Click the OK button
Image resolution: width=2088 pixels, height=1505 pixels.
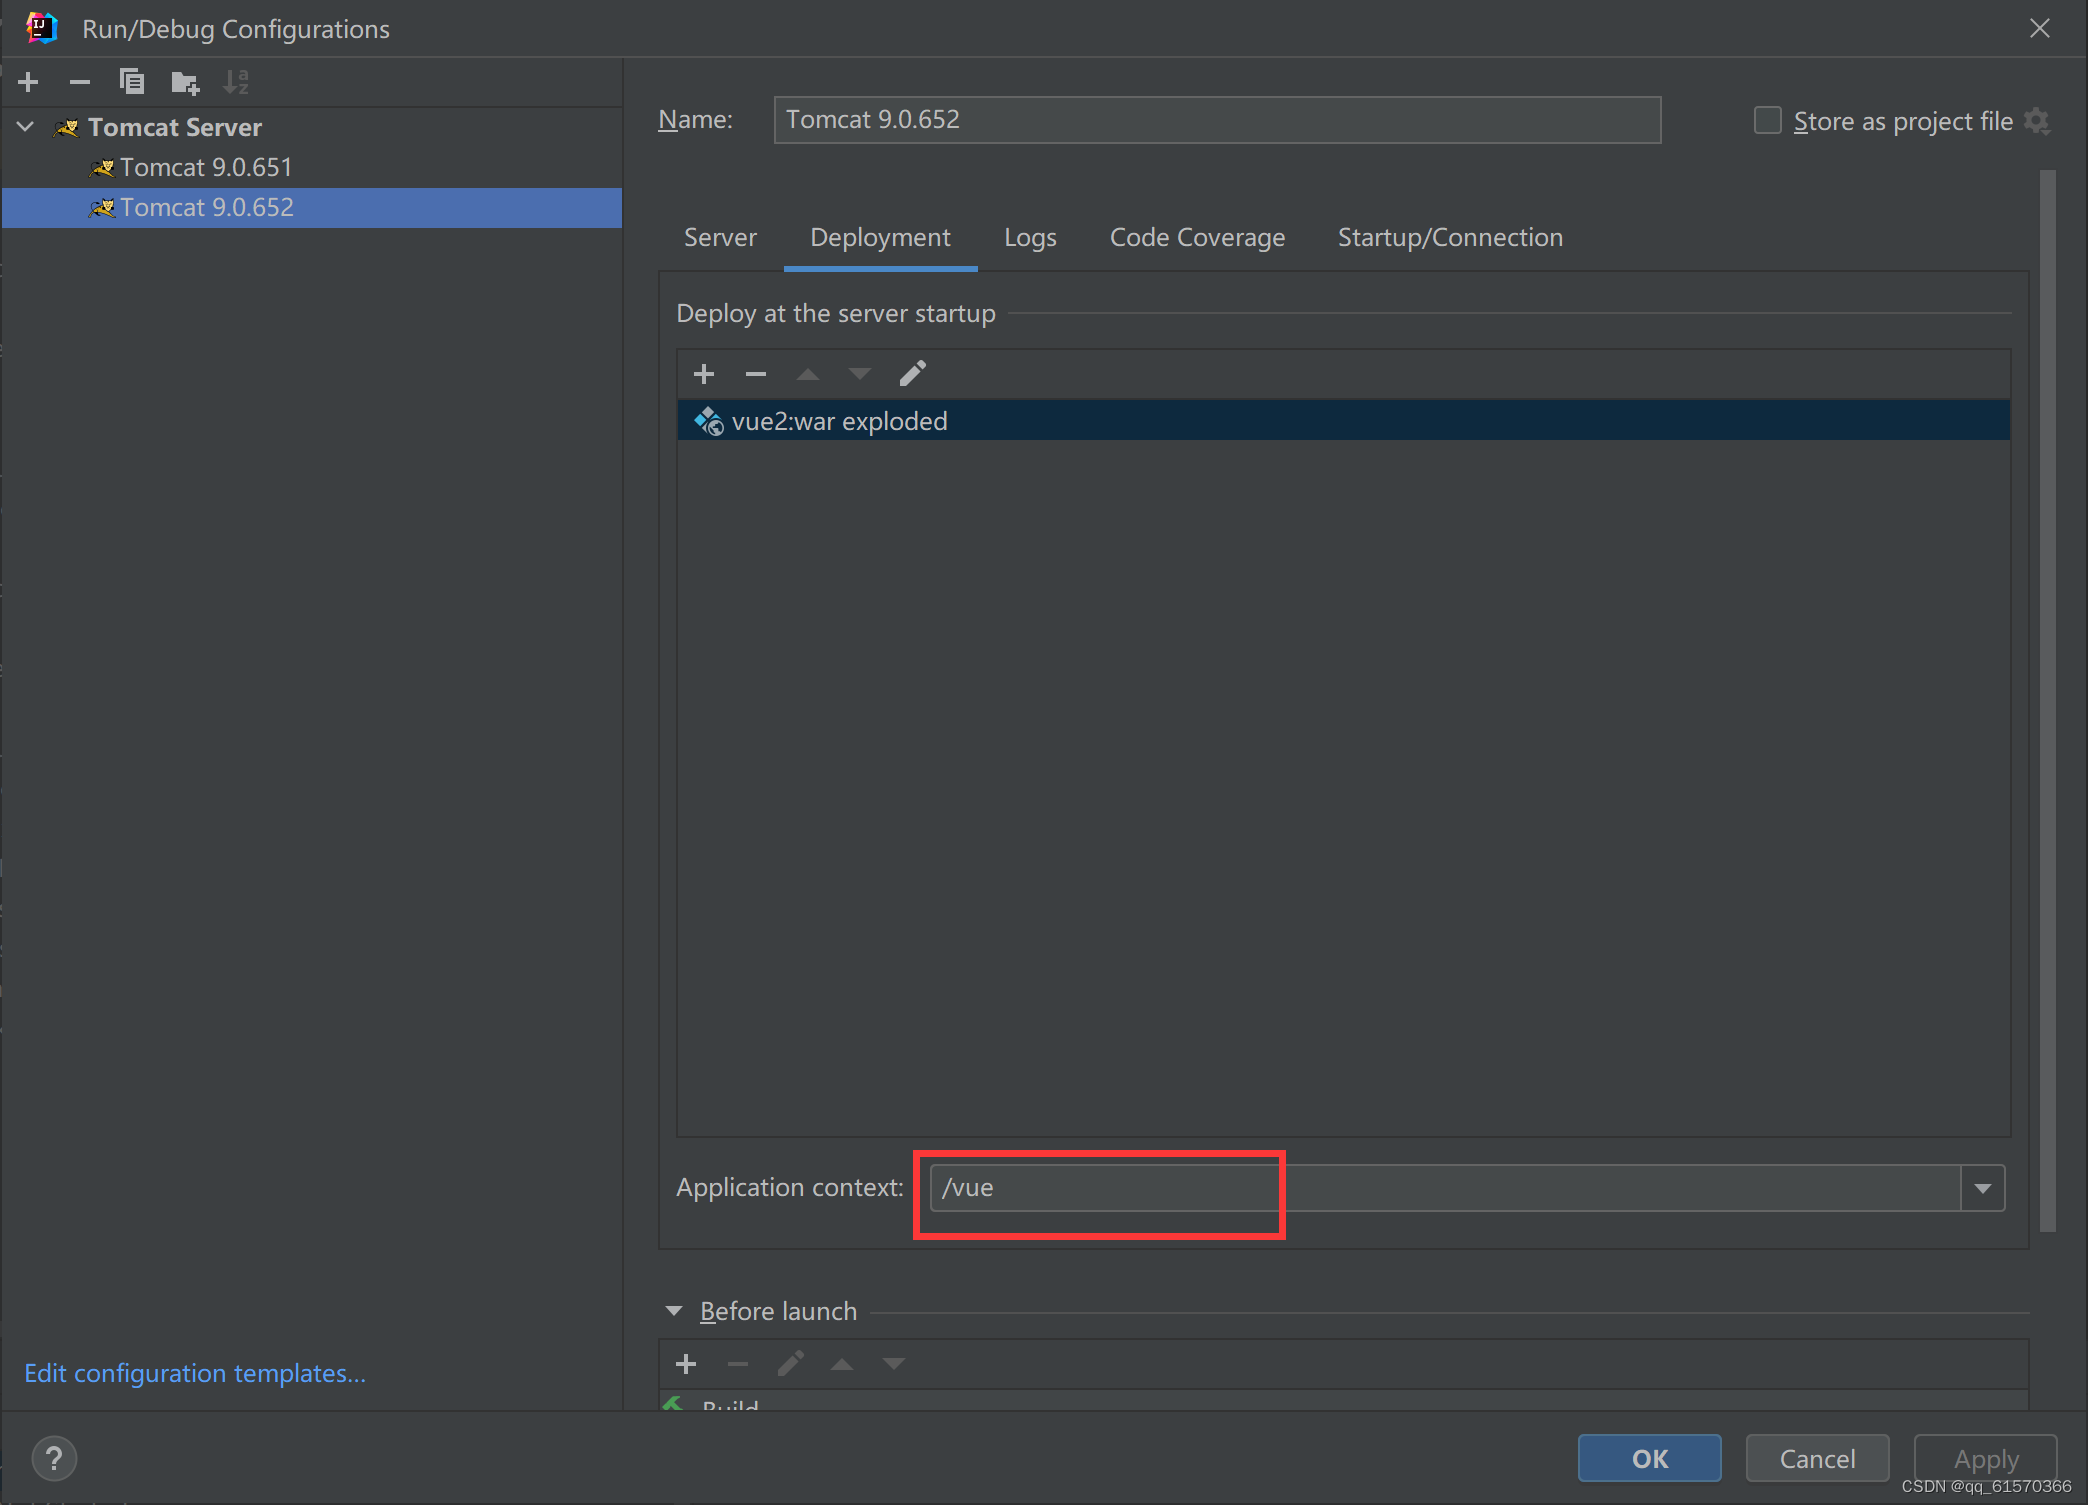pos(1649,1458)
